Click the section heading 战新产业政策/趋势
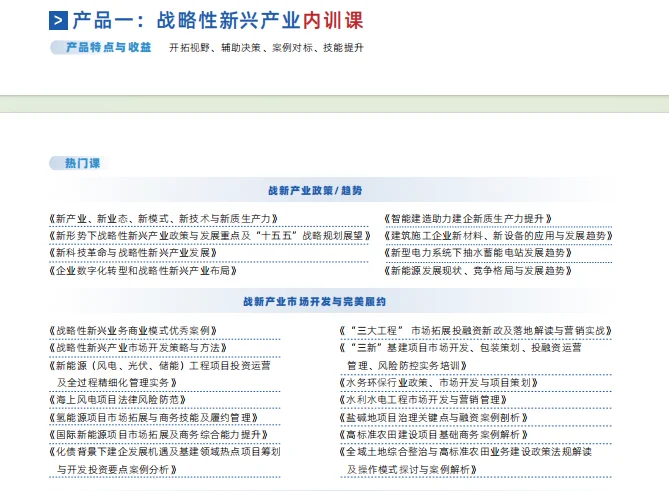The image size is (669, 491). 315,190
